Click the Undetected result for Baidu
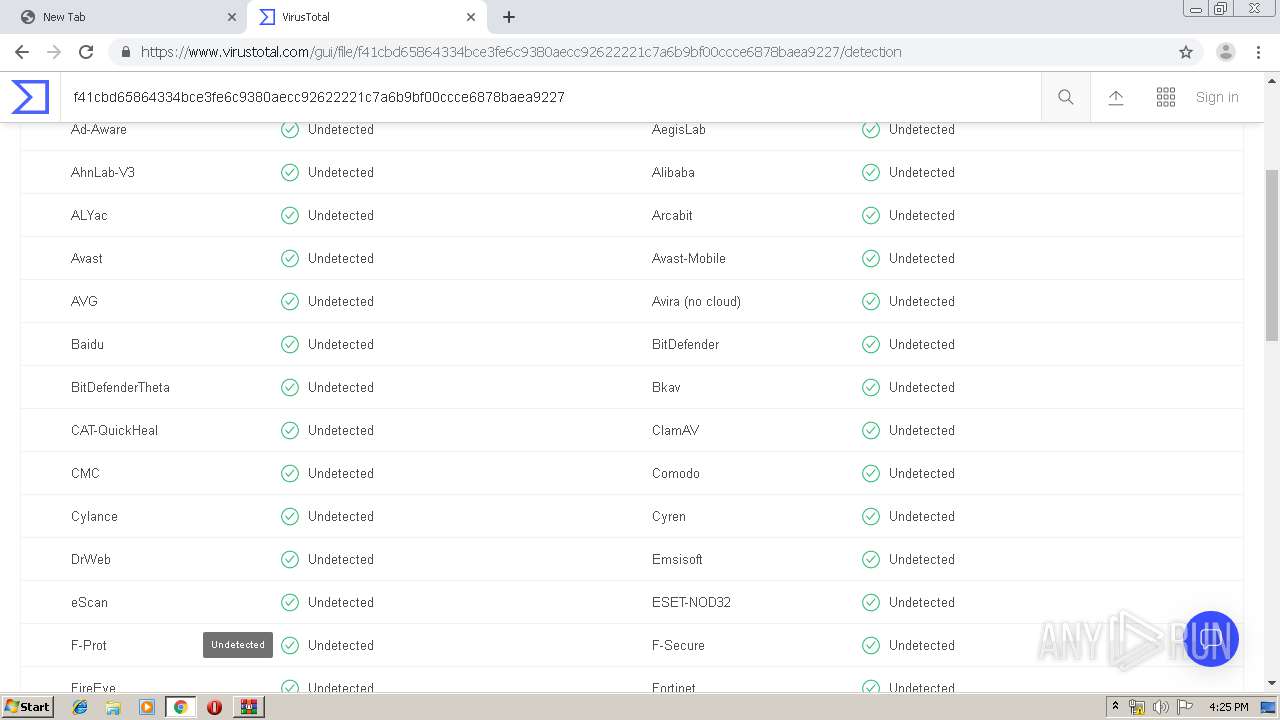Image resolution: width=1280 pixels, height=720 pixels. point(341,344)
